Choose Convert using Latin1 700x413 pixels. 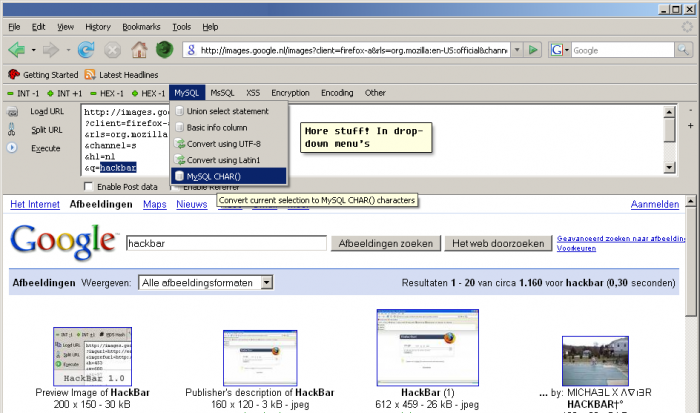coord(229,160)
